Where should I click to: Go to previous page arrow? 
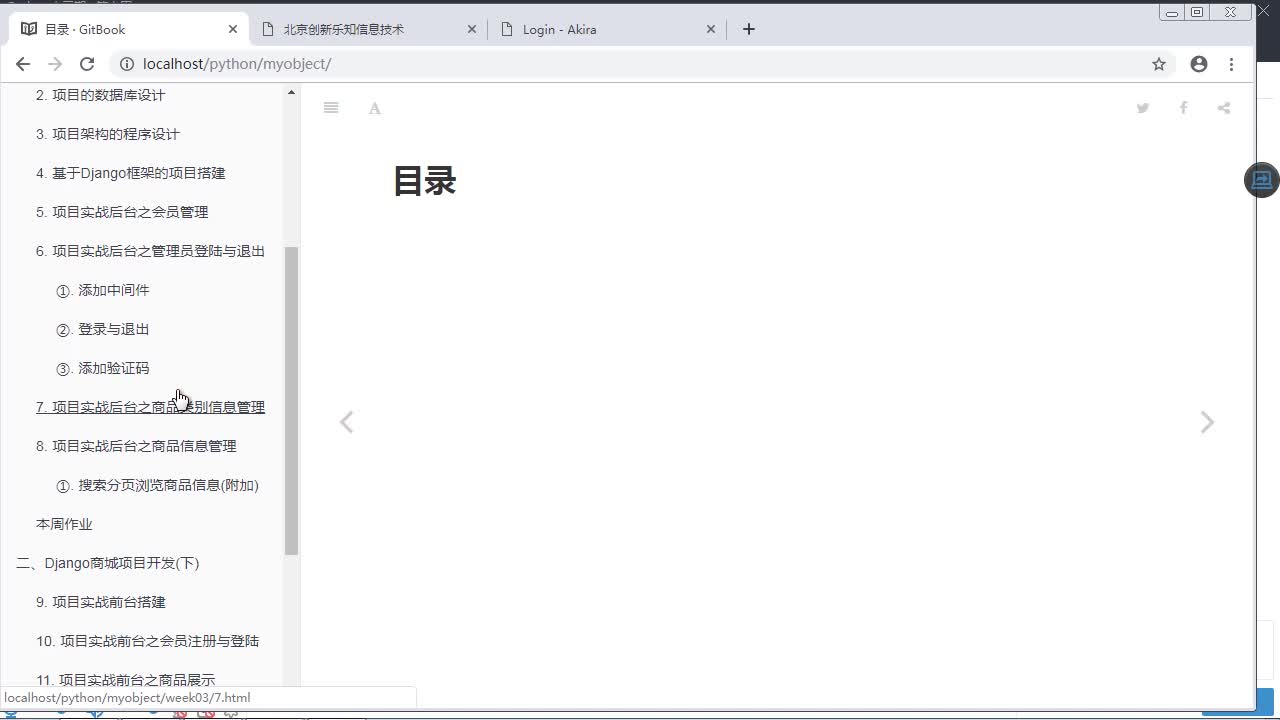pyautogui.click(x=346, y=422)
